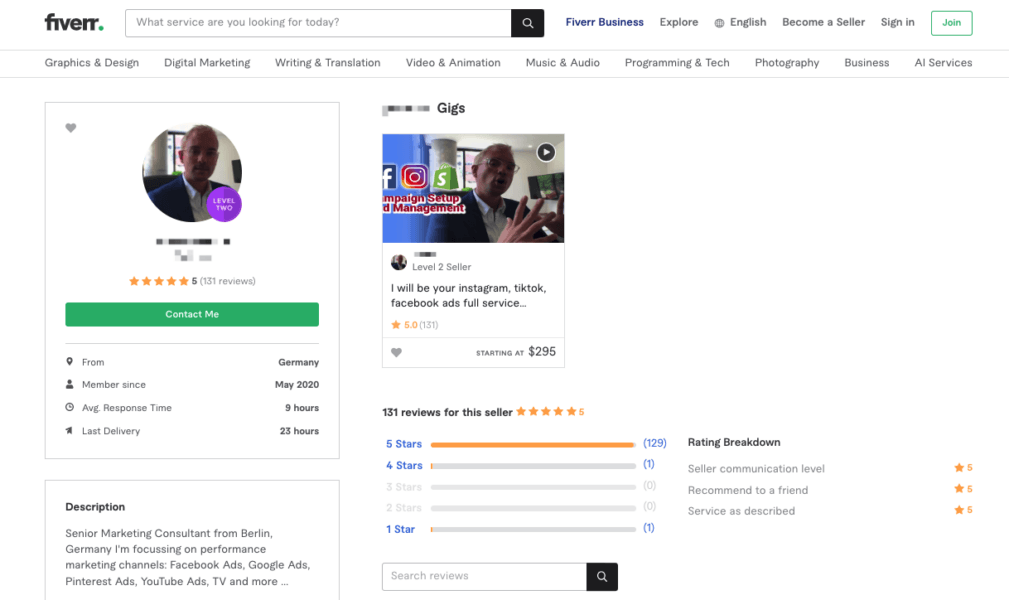Play the seller's introduction video
1009x600 pixels.
click(545, 152)
